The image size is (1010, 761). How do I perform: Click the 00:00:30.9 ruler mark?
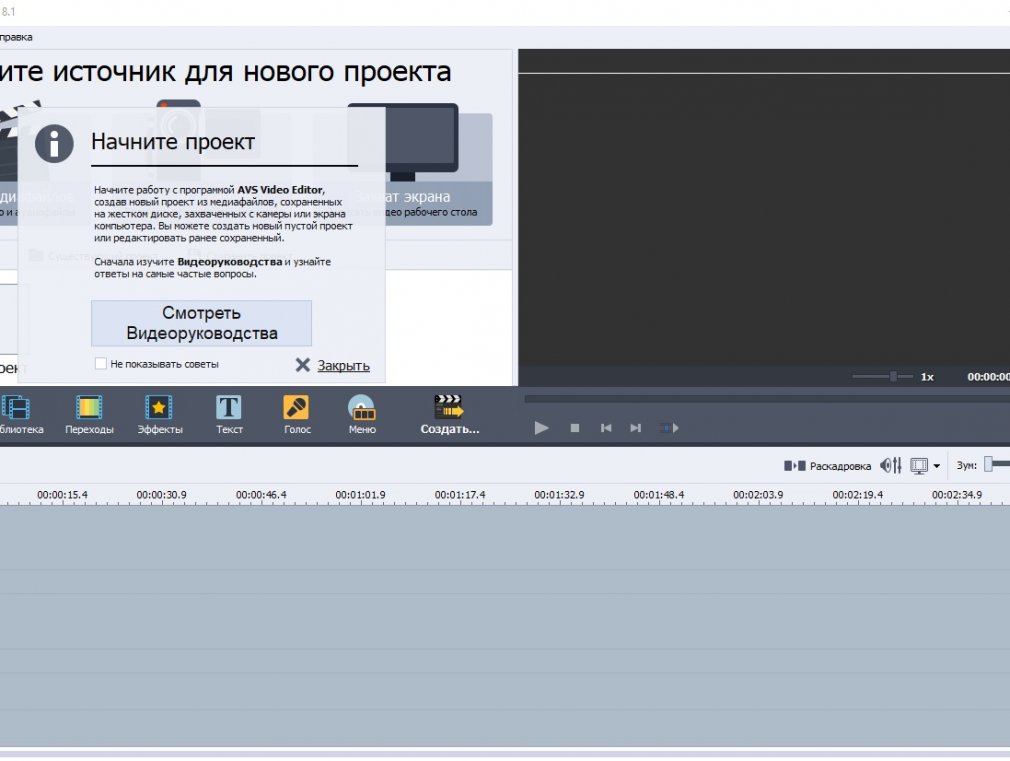pyautogui.click(x=161, y=495)
